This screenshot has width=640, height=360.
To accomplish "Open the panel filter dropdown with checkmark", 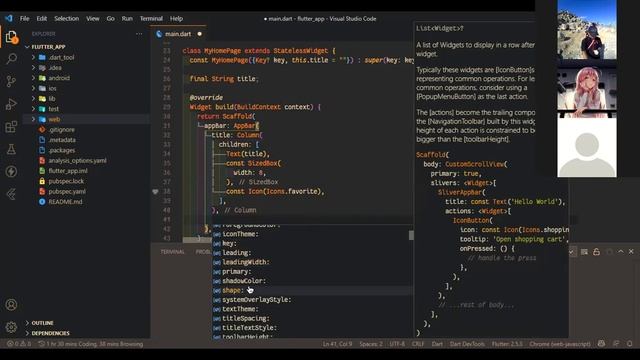I will (x=572, y=252).
